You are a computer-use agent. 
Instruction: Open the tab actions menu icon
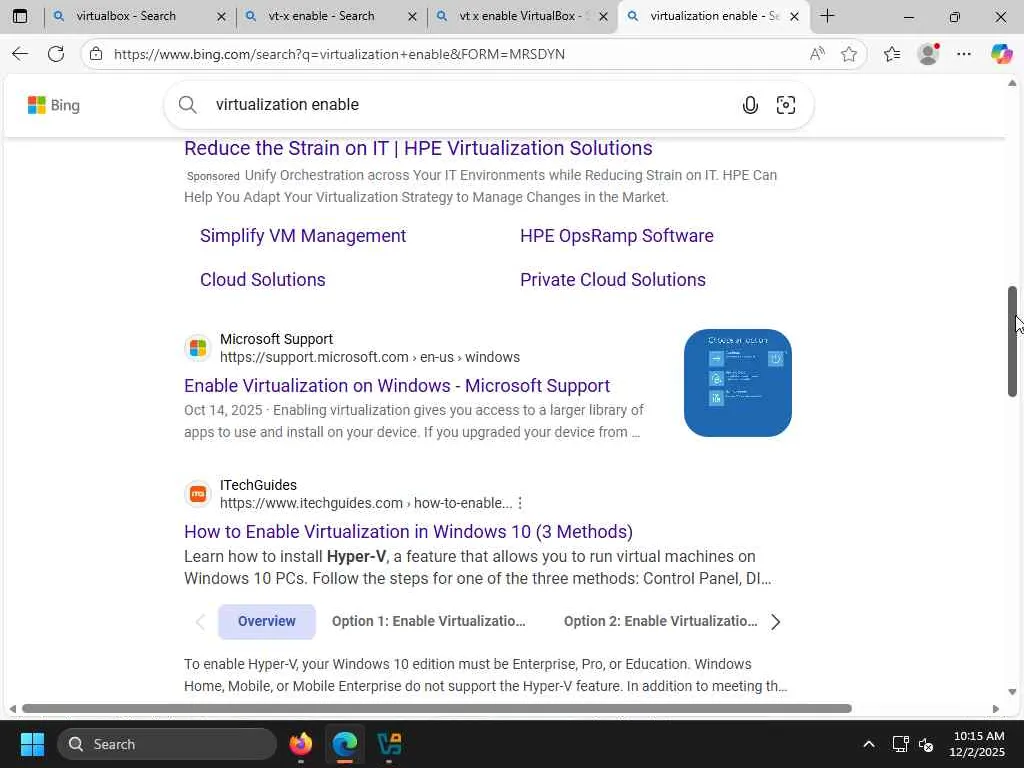click(x=20, y=16)
